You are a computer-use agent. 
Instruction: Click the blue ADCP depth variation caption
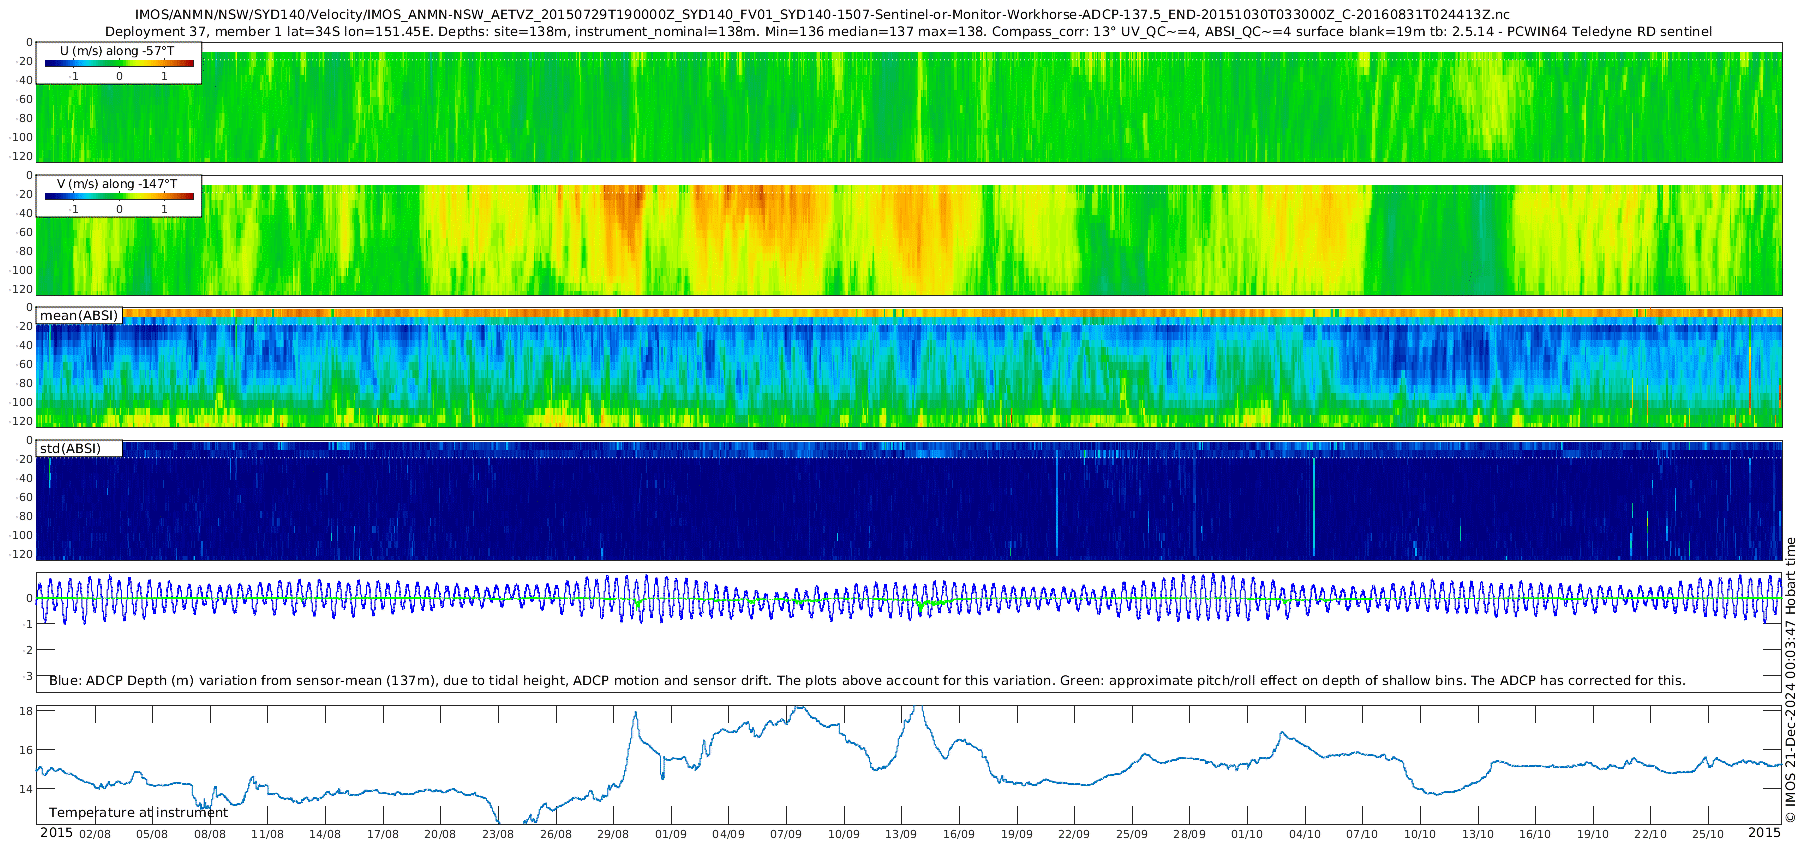tap(867, 680)
